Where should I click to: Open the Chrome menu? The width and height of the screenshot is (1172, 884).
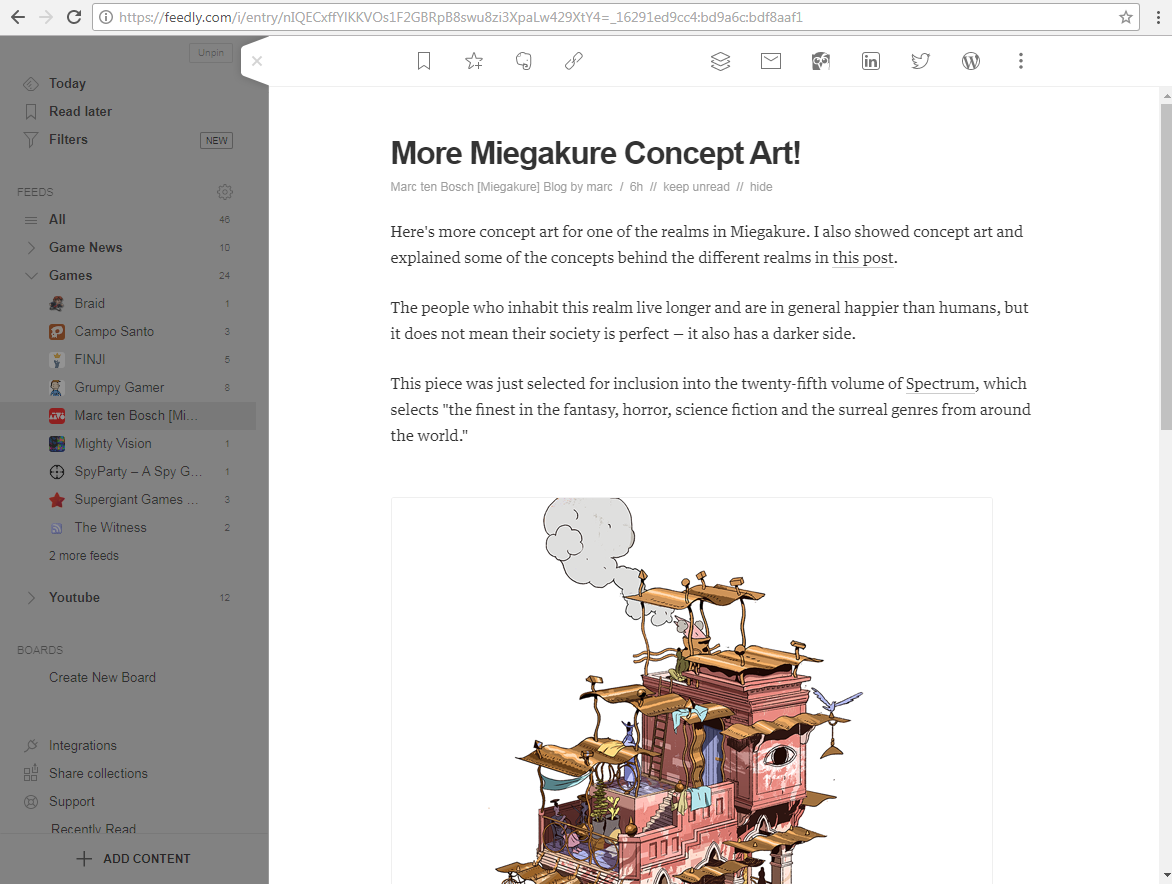[x=1159, y=17]
